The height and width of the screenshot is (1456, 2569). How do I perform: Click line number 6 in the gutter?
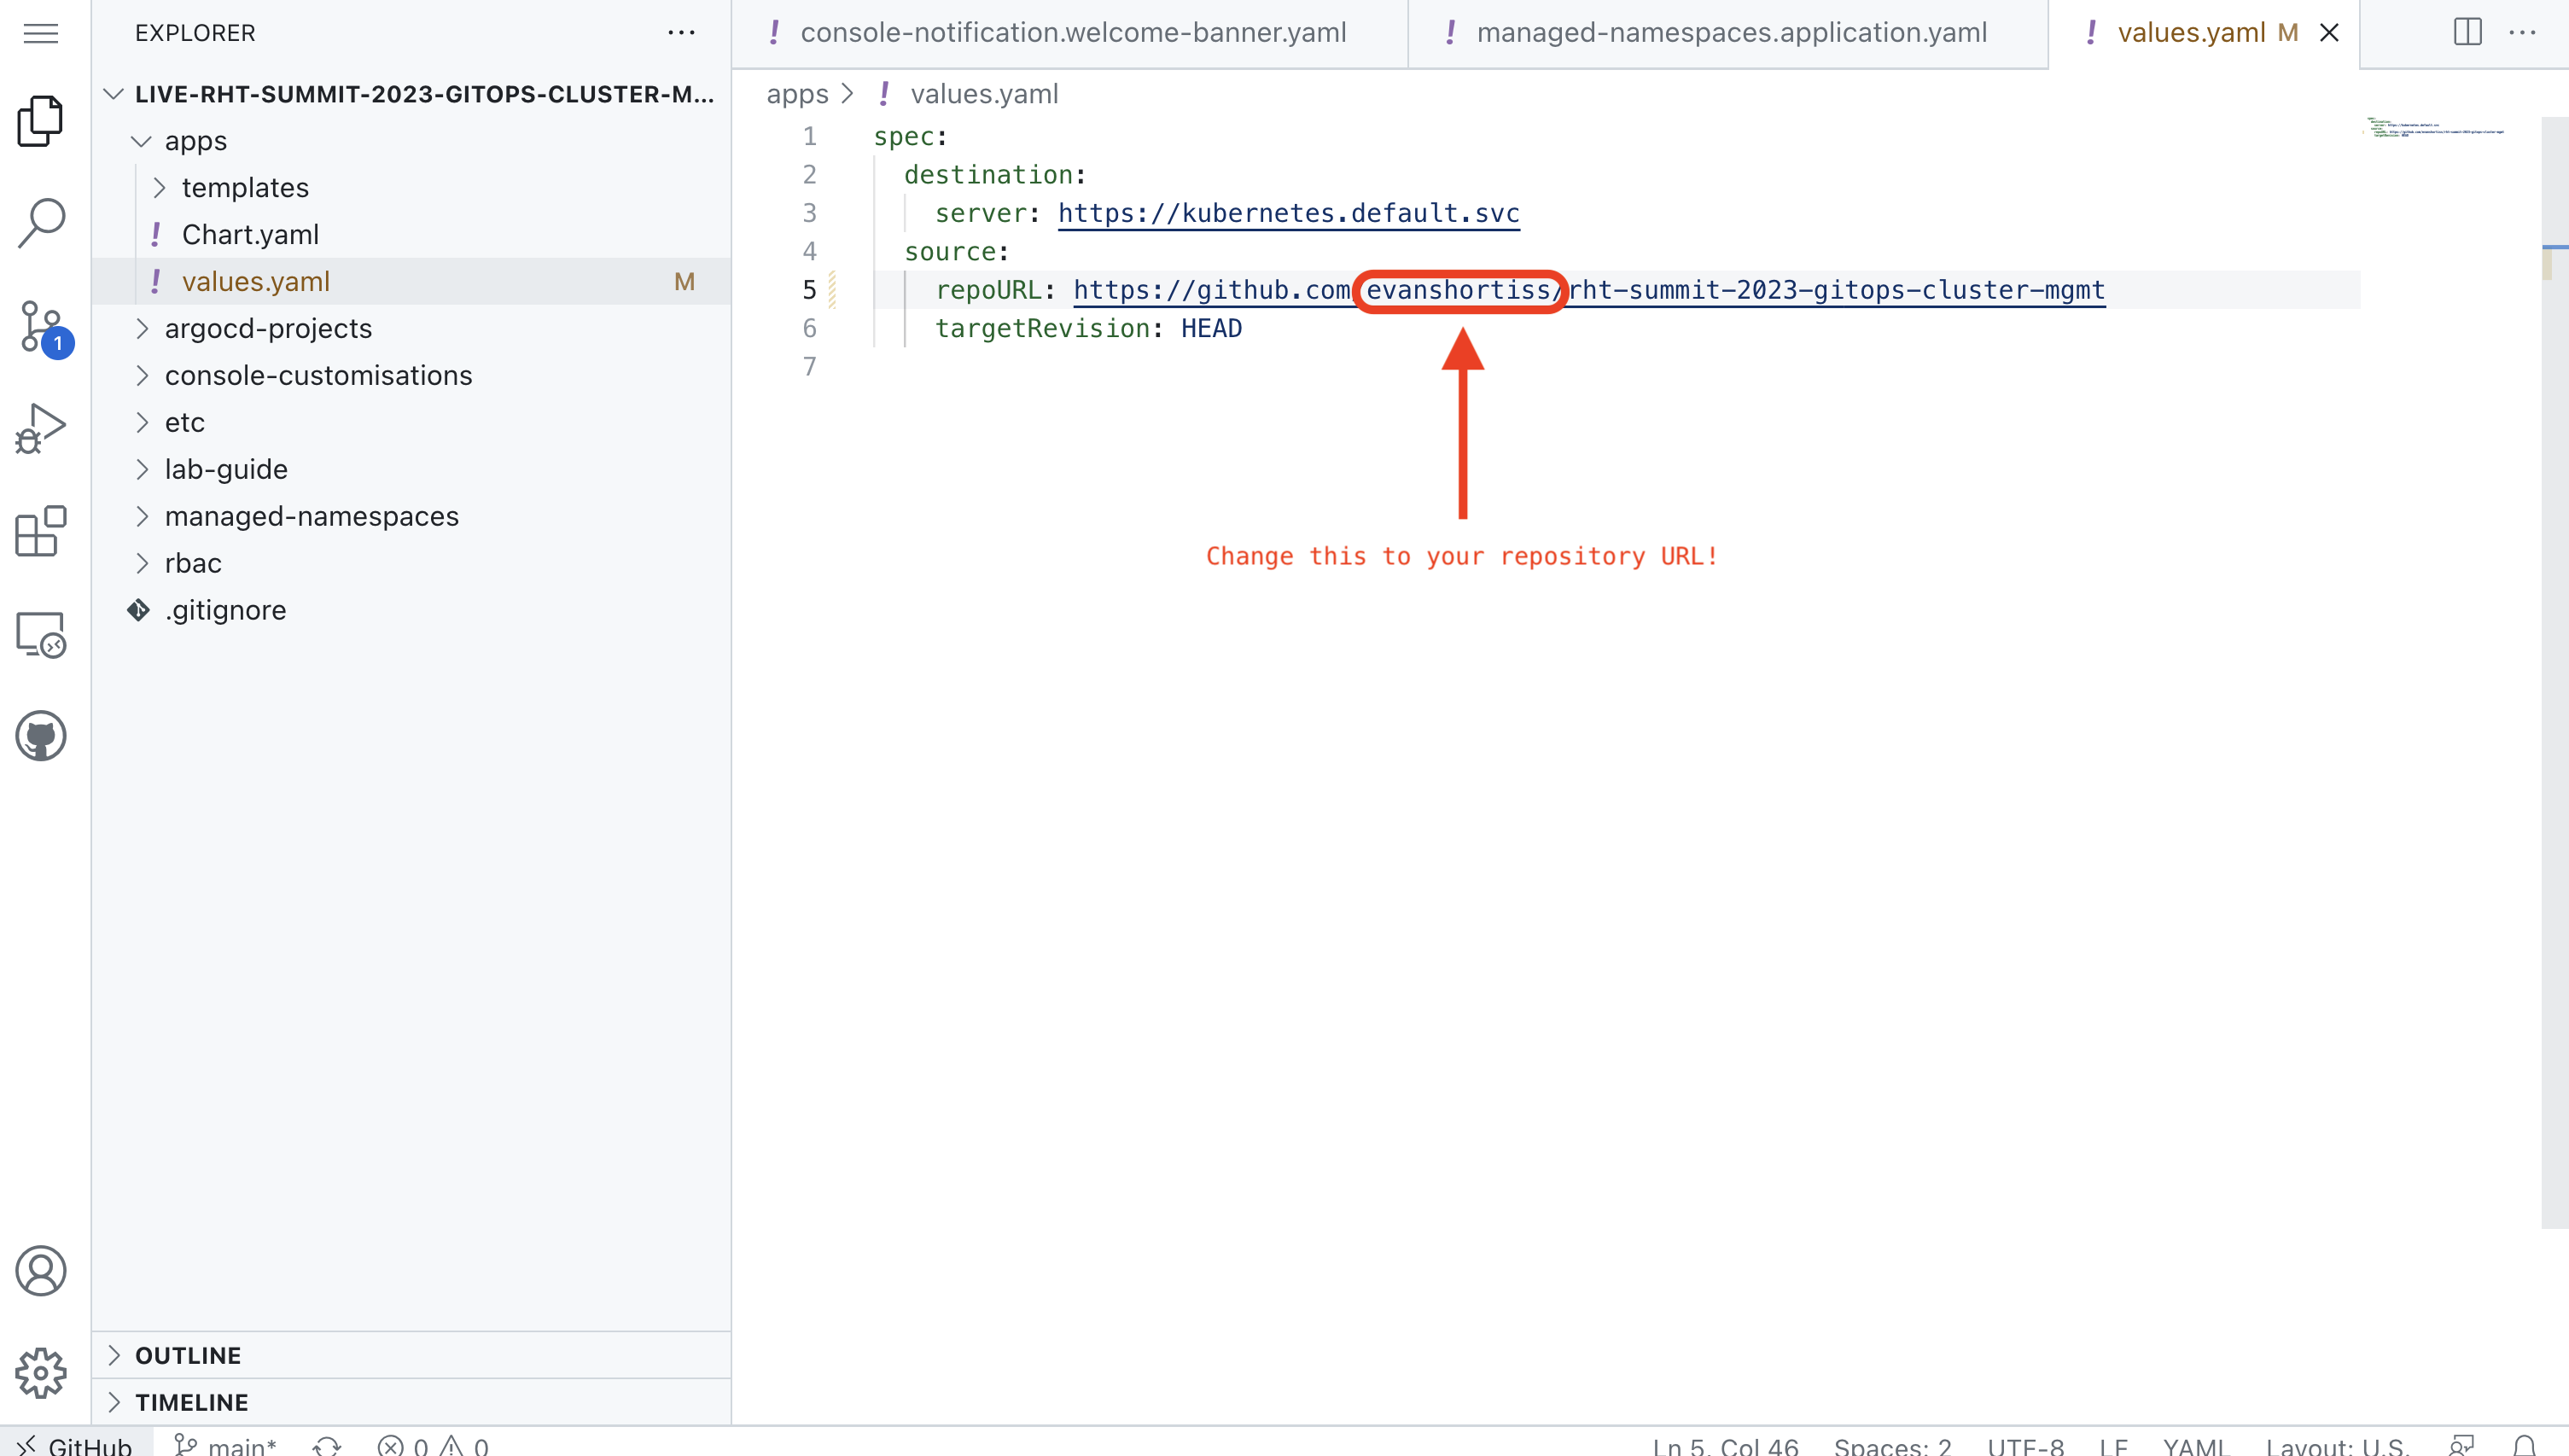[809, 329]
